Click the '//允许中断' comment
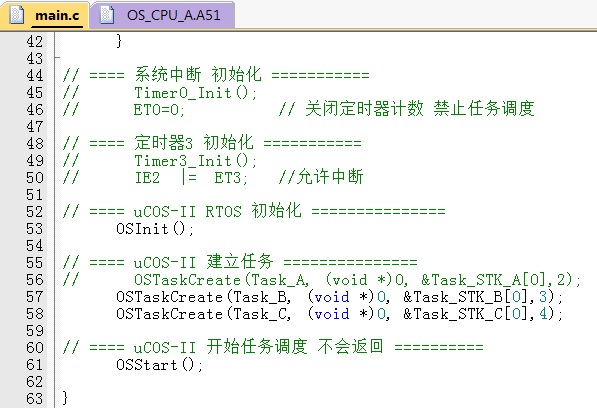Screen dimensions: 597x408 (321, 177)
